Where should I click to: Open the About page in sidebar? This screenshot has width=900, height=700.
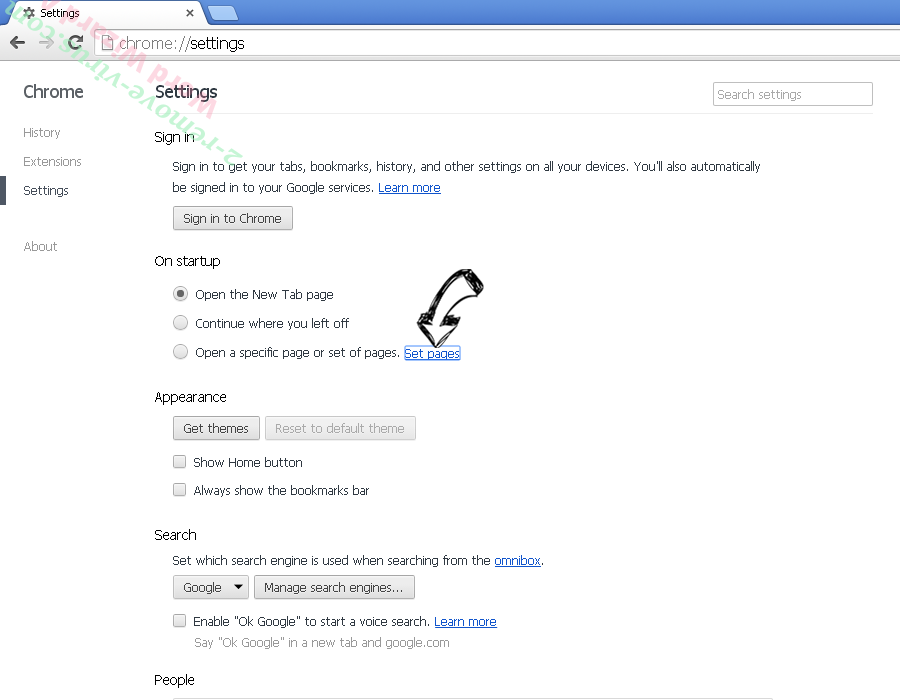40,246
